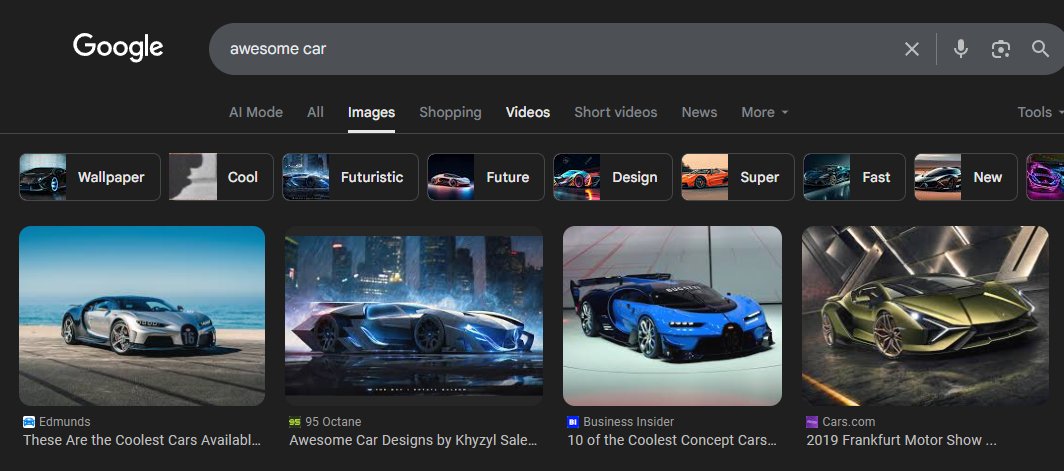Open '2019 Frankfurt Motor Show' link
The width and height of the screenshot is (1064, 471).
(901, 440)
